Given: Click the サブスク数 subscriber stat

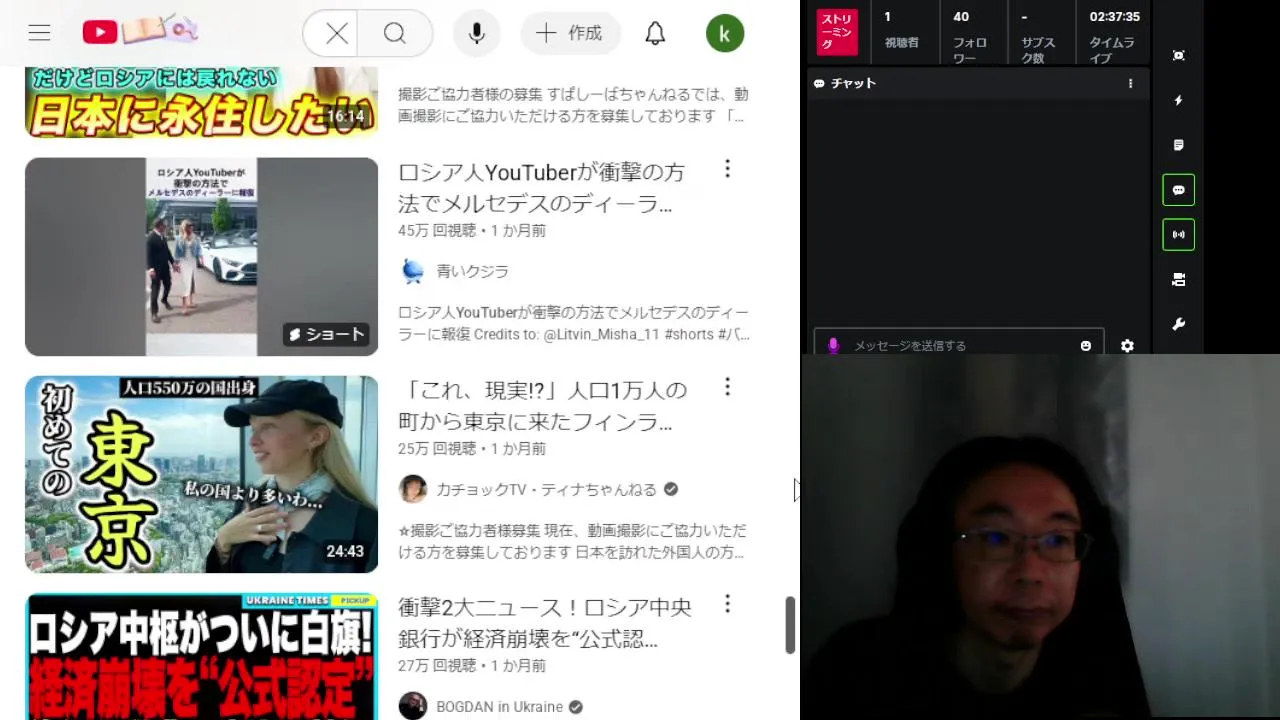Looking at the screenshot, I should 1039,37.
